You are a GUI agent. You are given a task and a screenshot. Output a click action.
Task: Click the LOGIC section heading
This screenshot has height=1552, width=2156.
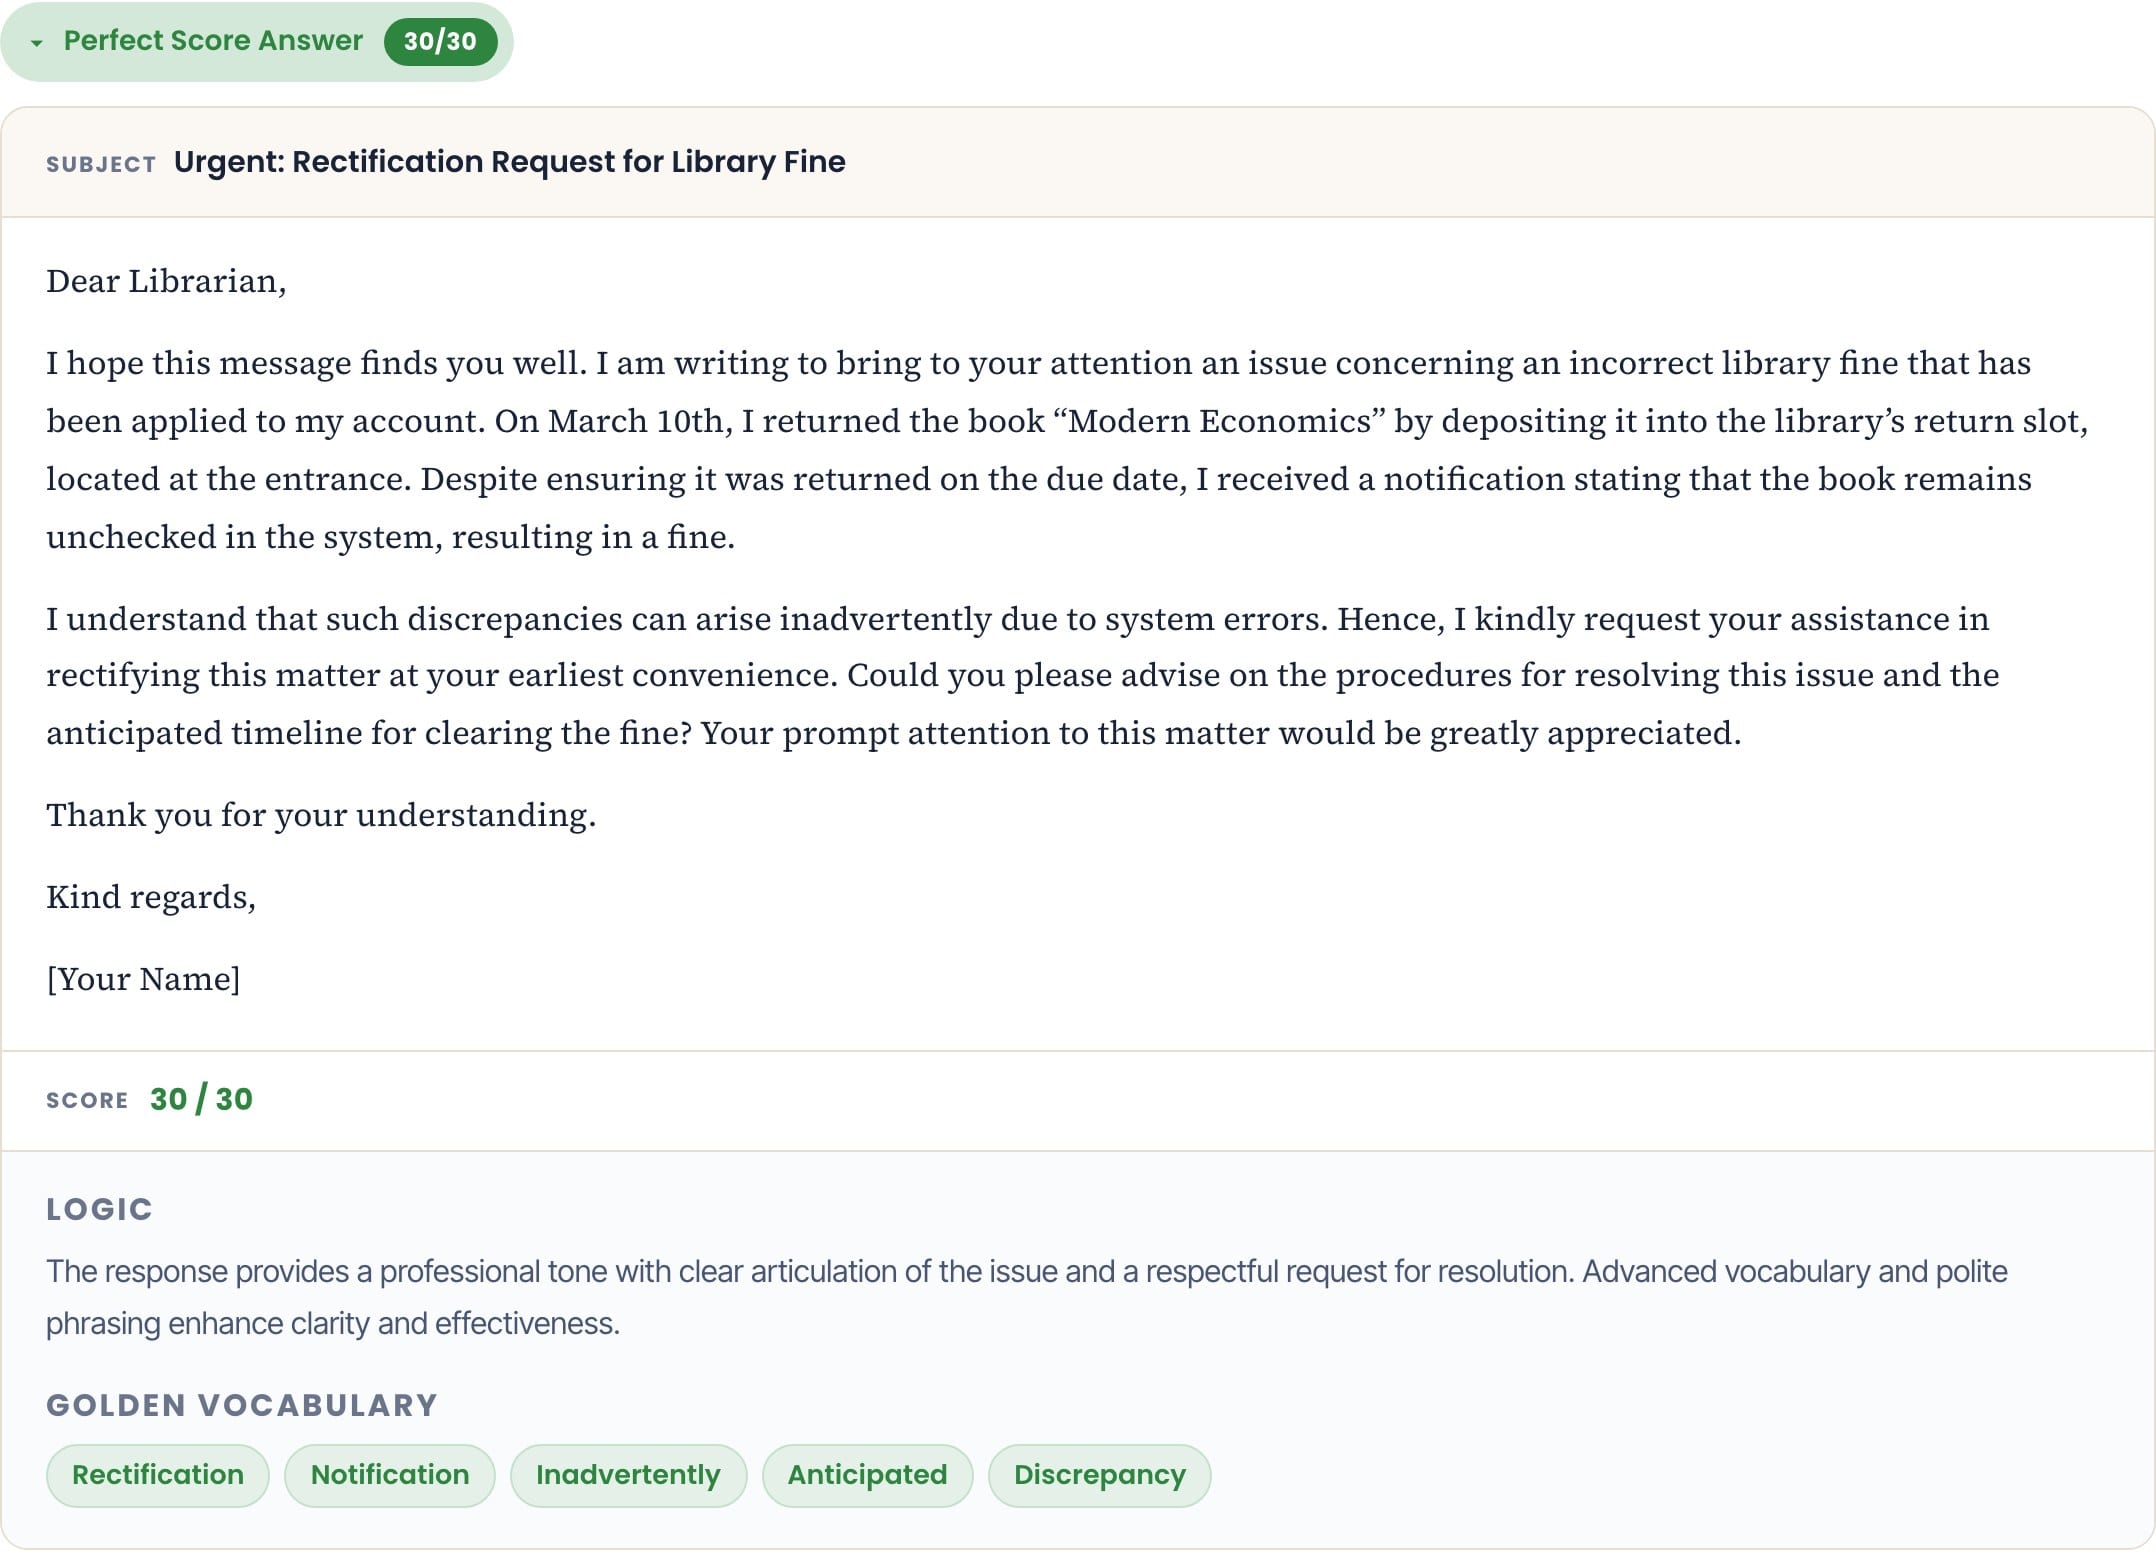coord(99,1209)
